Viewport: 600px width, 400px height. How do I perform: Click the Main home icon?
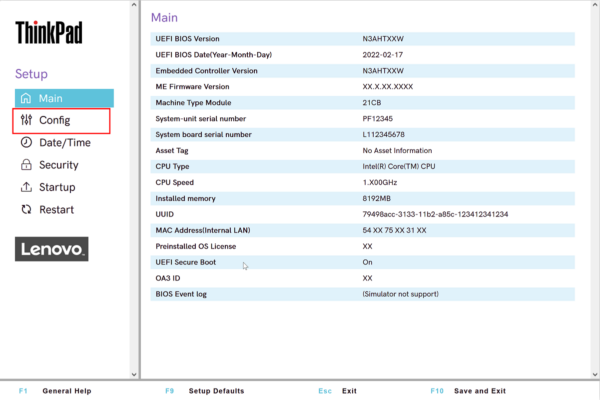(26, 98)
